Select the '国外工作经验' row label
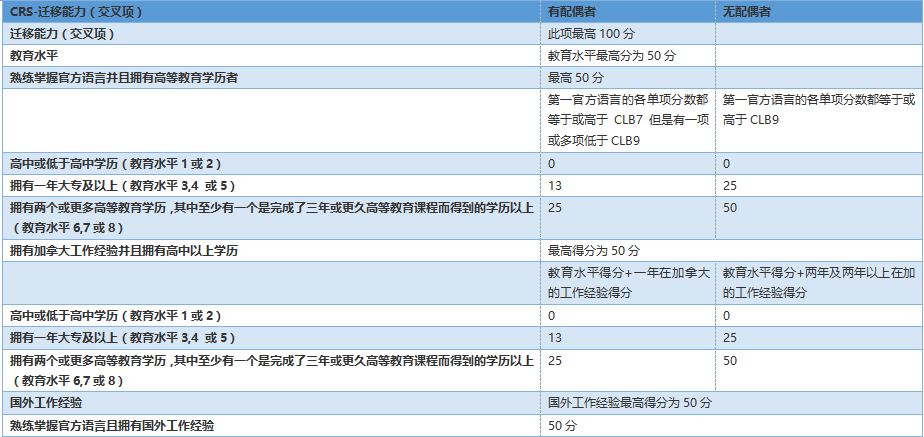Viewport: 924px width, 437px height. pyautogui.click(x=46, y=402)
